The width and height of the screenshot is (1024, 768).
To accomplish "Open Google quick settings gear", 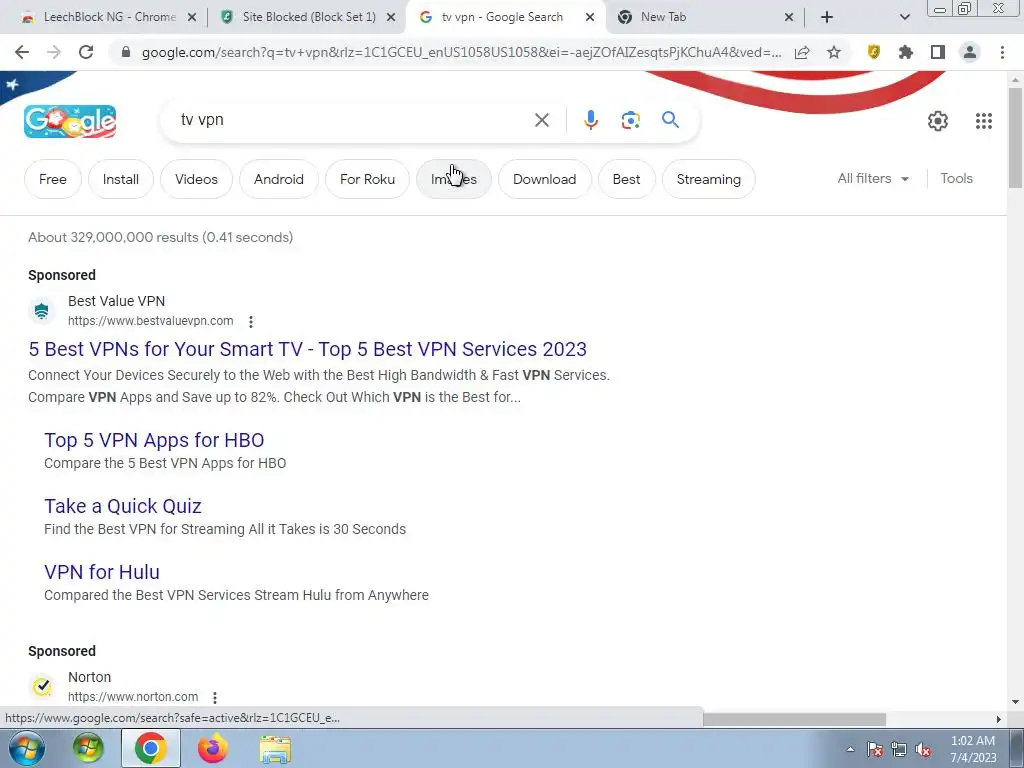I will click(938, 121).
